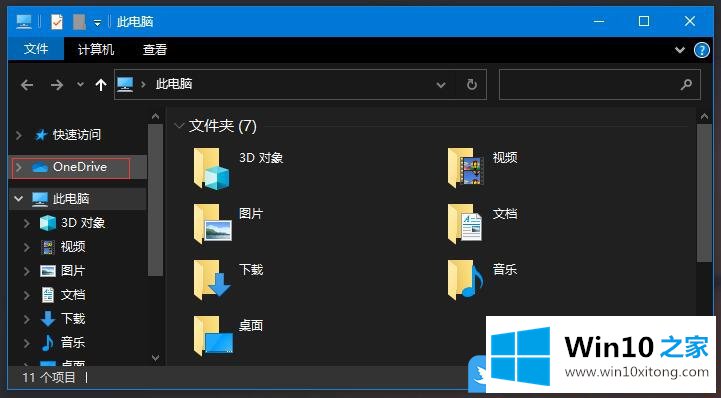Image resolution: width=721 pixels, height=398 pixels.
Task: Select 视频 in the navigation pane
Action: click(x=73, y=247)
